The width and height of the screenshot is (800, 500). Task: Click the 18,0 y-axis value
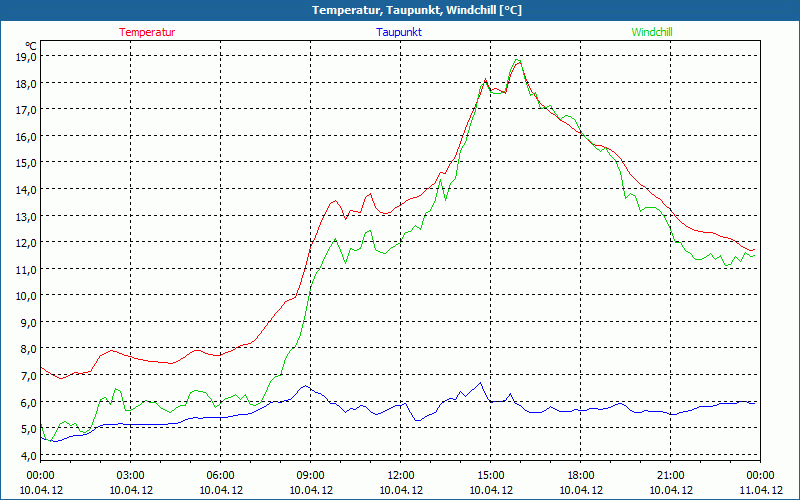pos(26,84)
